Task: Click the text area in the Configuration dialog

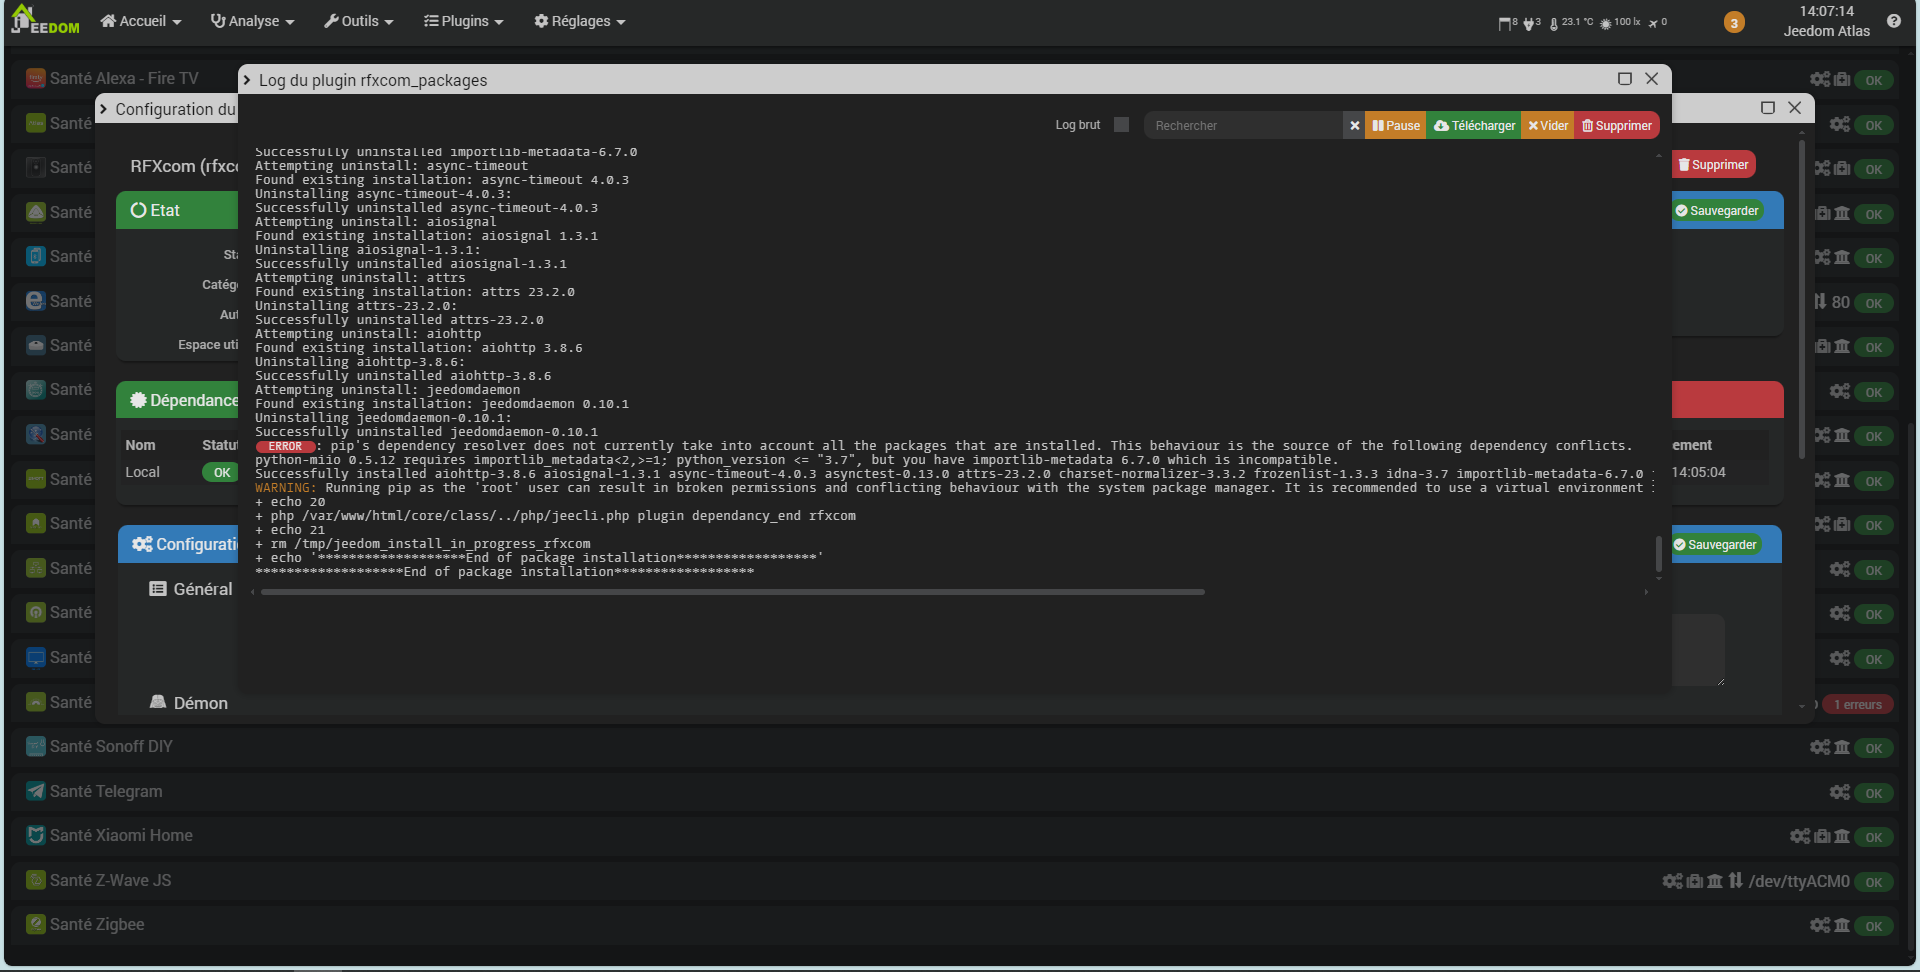Action: [1698, 650]
